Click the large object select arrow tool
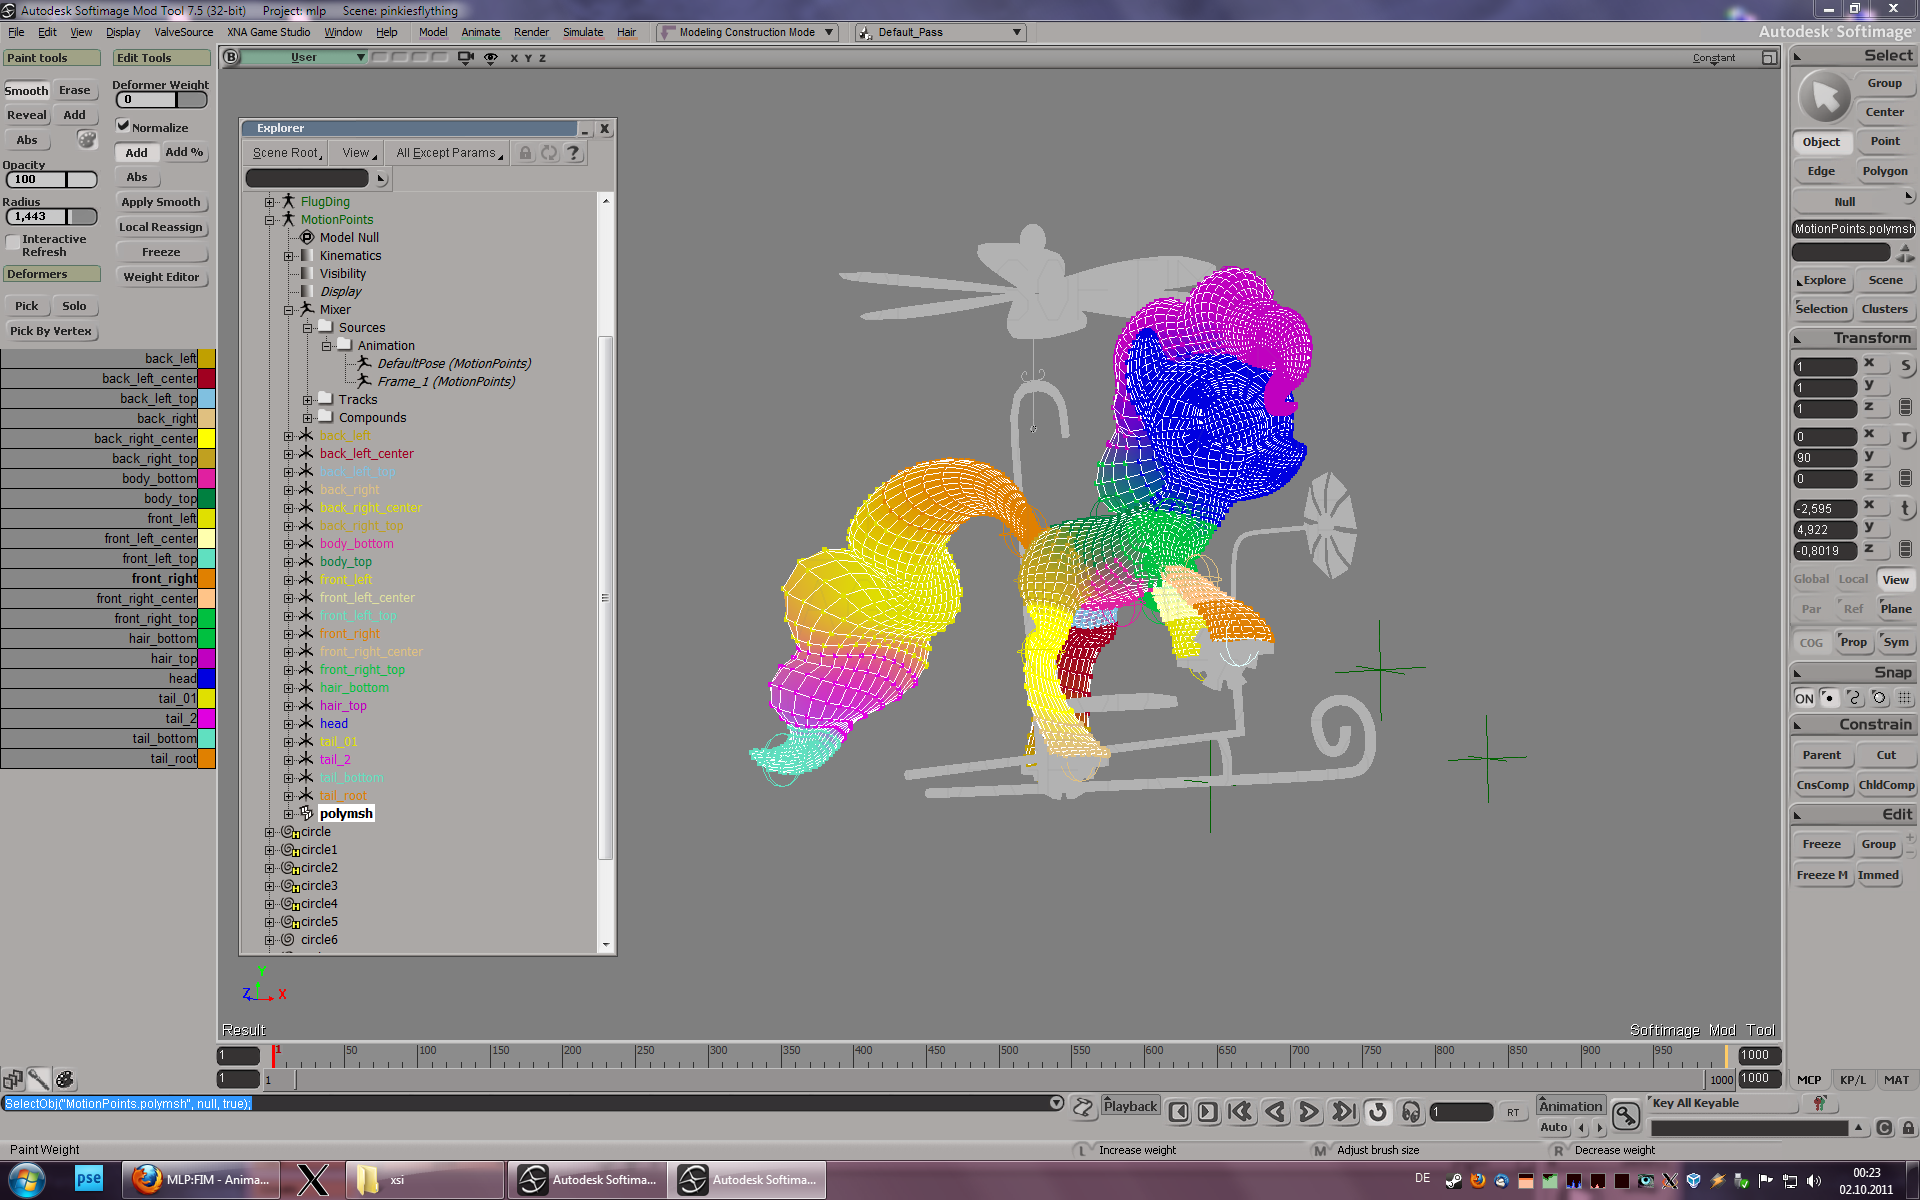This screenshot has width=1920, height=1200. tap(1824, 98)
